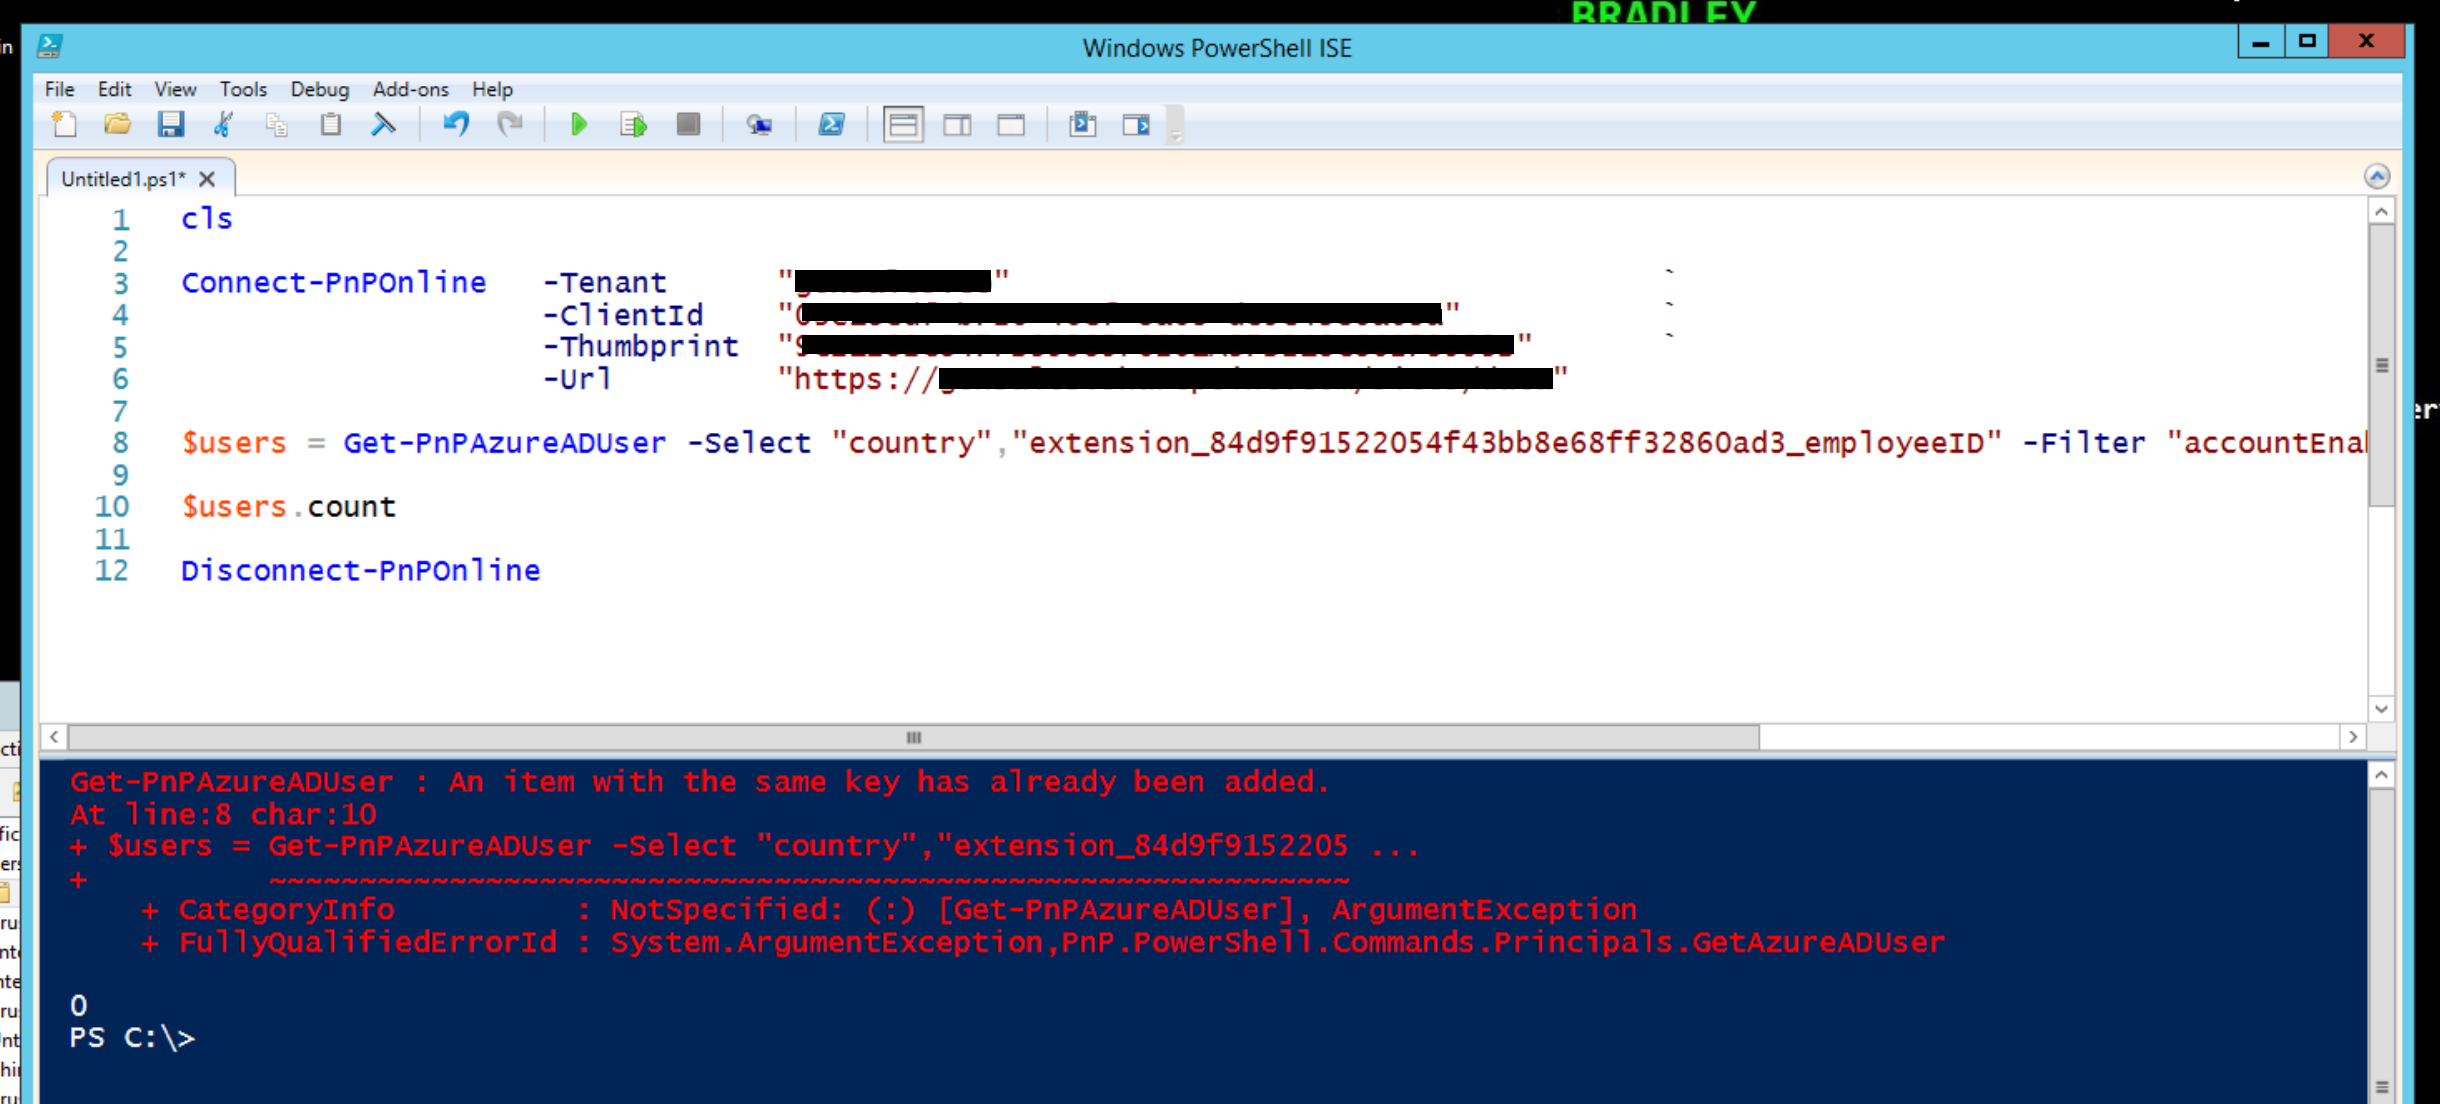Toggle Show Script Pane Right layout

959,124
